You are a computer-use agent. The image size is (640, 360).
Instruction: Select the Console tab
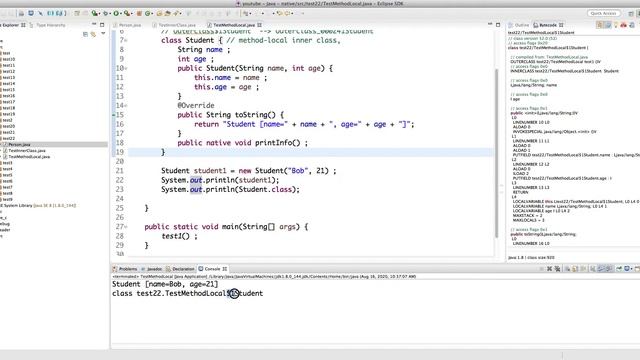point(212,269)
